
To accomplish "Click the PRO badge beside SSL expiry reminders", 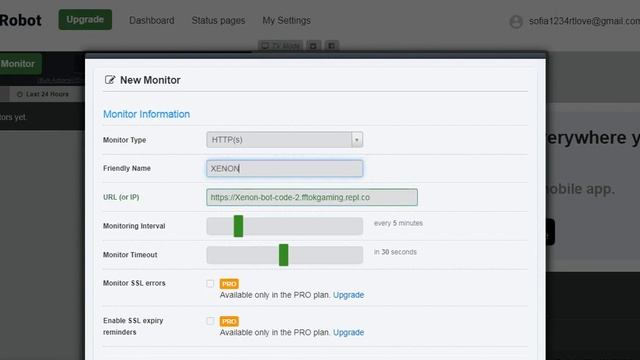I will tap(229, 321).
